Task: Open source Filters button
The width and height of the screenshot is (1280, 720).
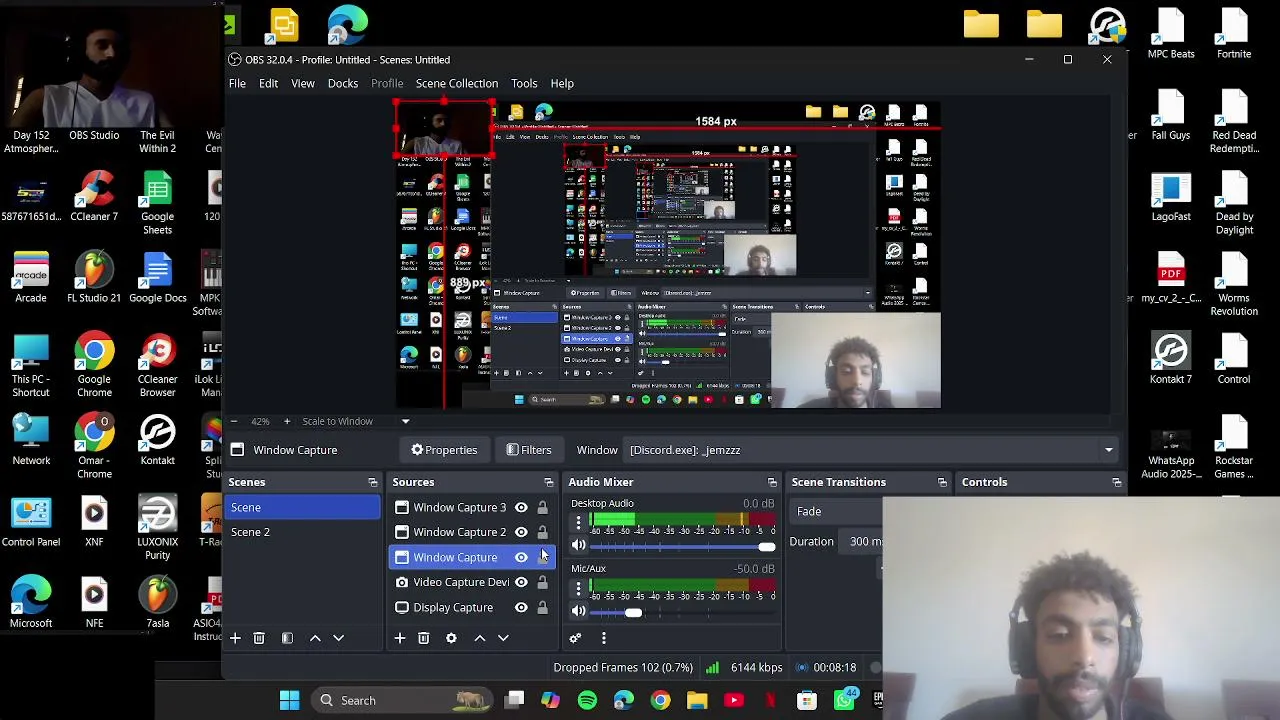Action: 529,450
